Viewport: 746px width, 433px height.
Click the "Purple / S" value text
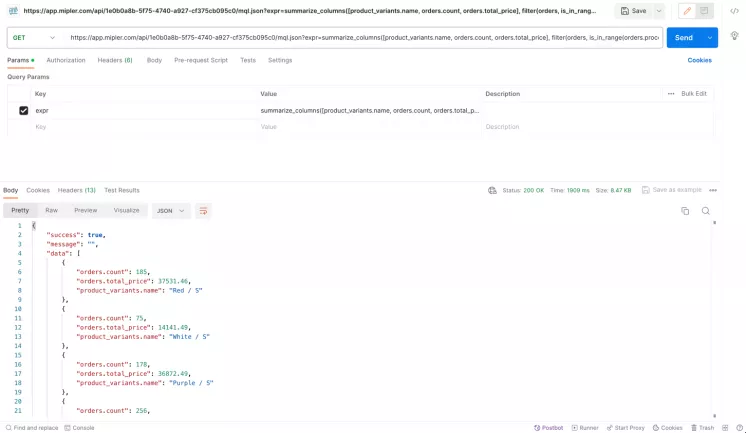tap(191, 383)
